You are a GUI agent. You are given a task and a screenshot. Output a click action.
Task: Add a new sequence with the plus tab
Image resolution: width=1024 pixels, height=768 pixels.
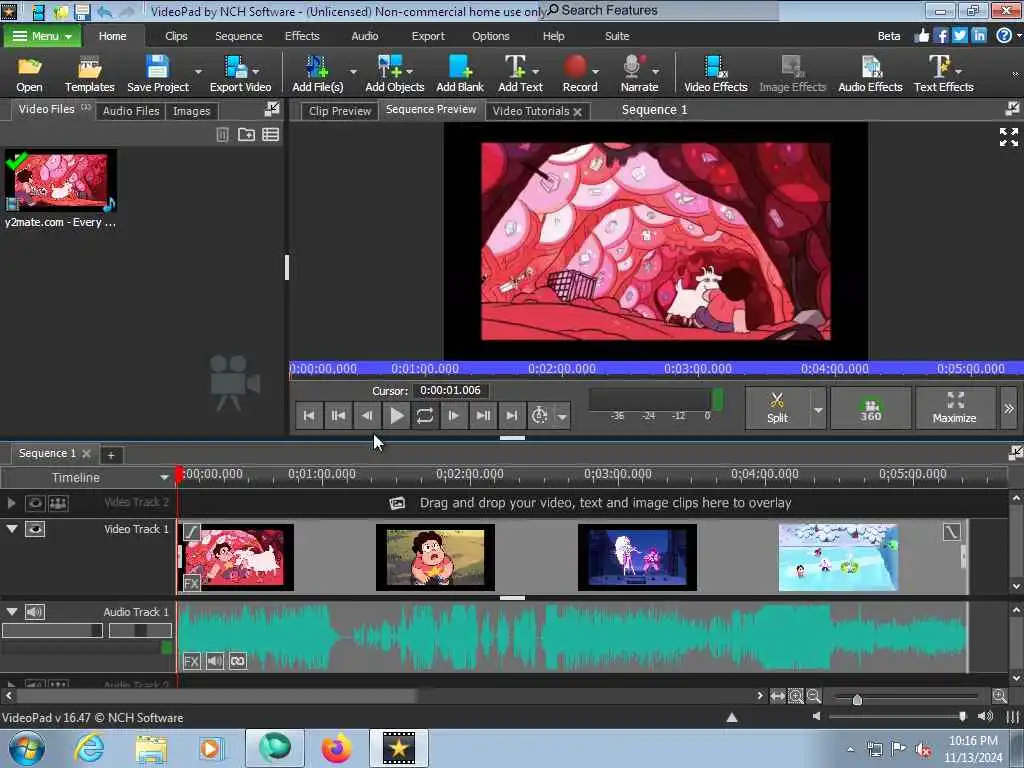[x=111, y=455]
